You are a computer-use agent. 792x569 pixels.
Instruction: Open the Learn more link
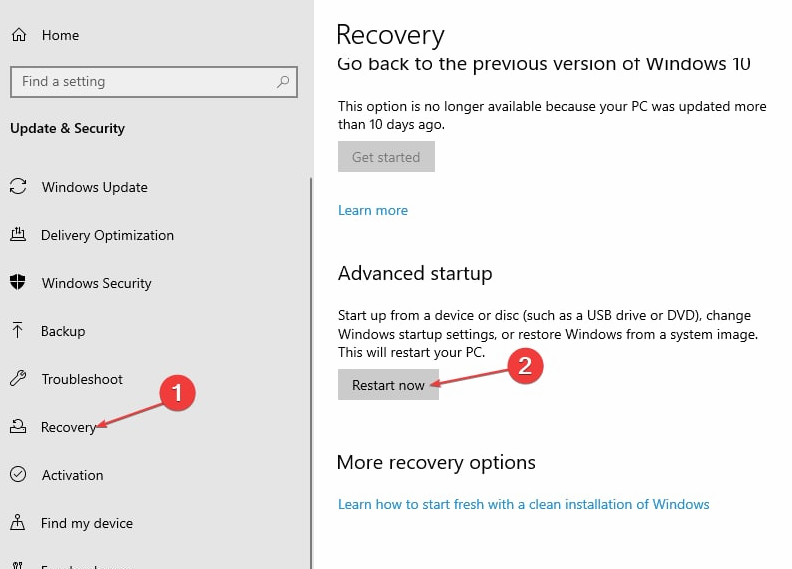pos(373,210)
